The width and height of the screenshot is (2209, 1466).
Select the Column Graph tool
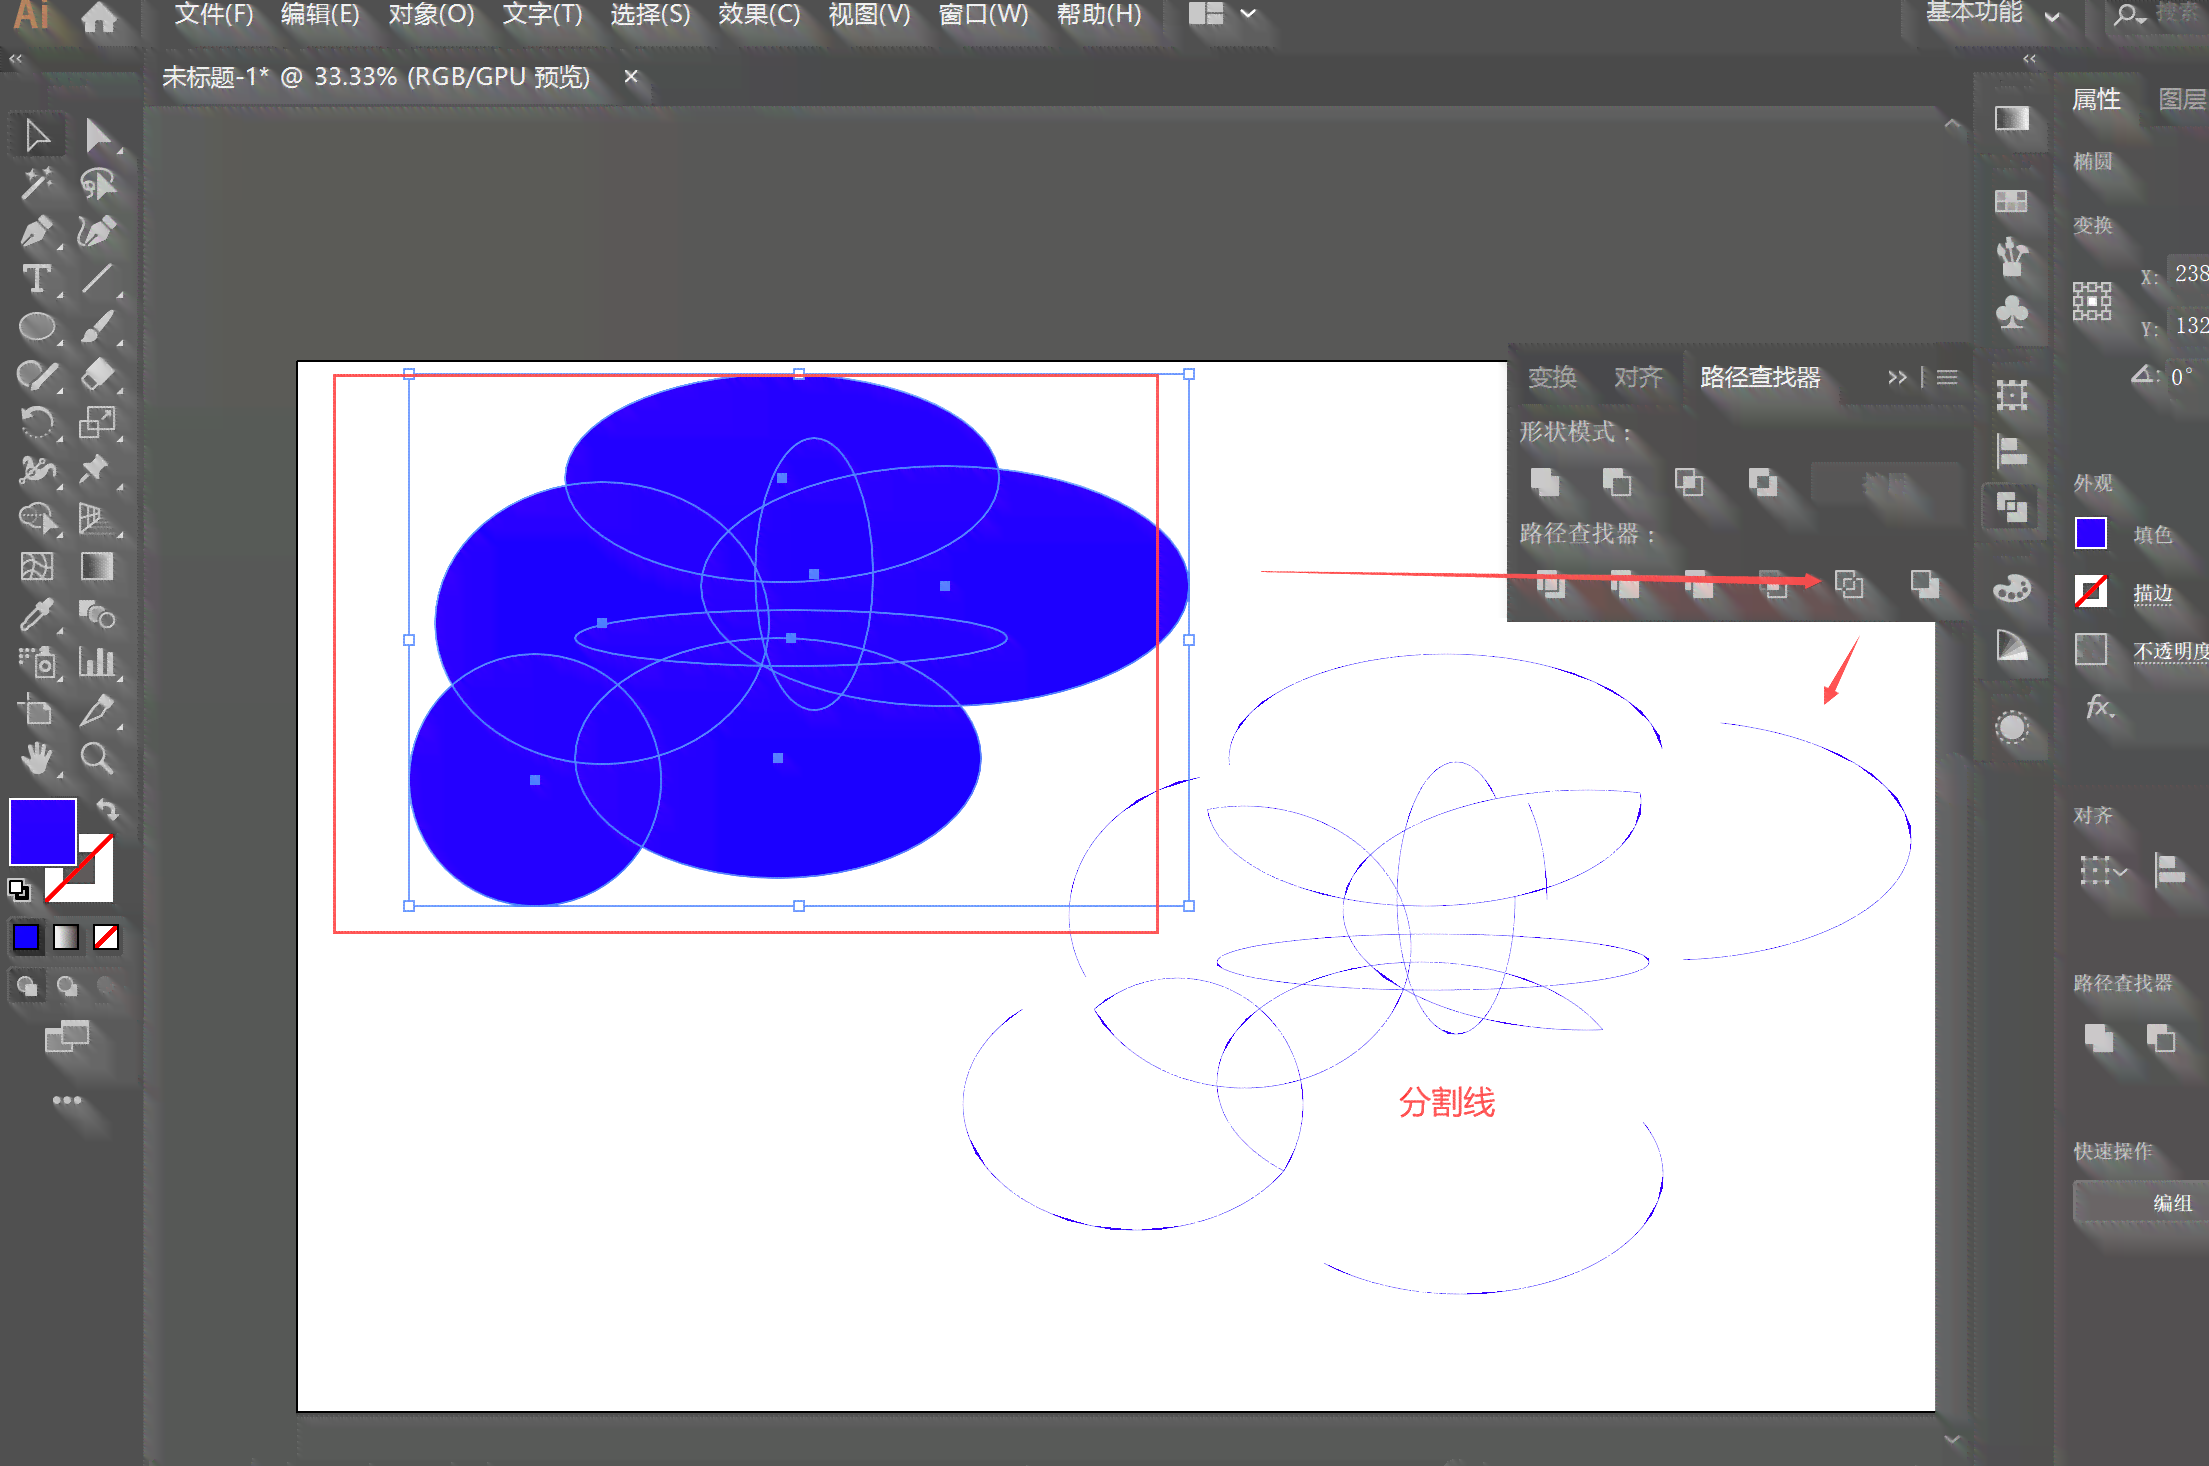pyautogui.click(x=97, y=663)
